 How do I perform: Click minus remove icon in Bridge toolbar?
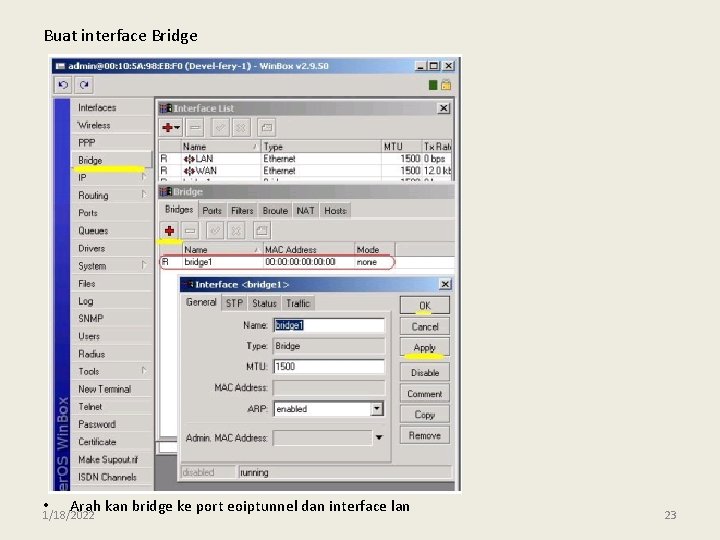(190, 231)
